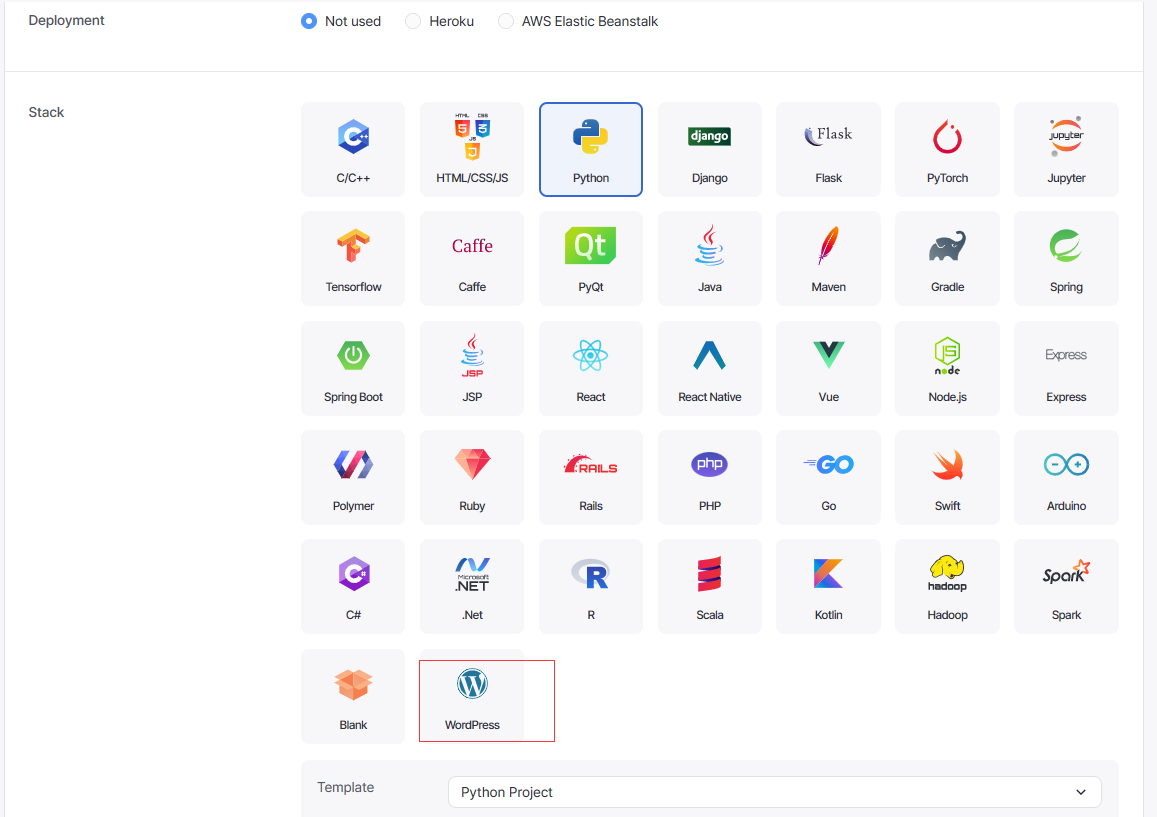Select the React stack

pyautogui.click(x=590, y=368)
